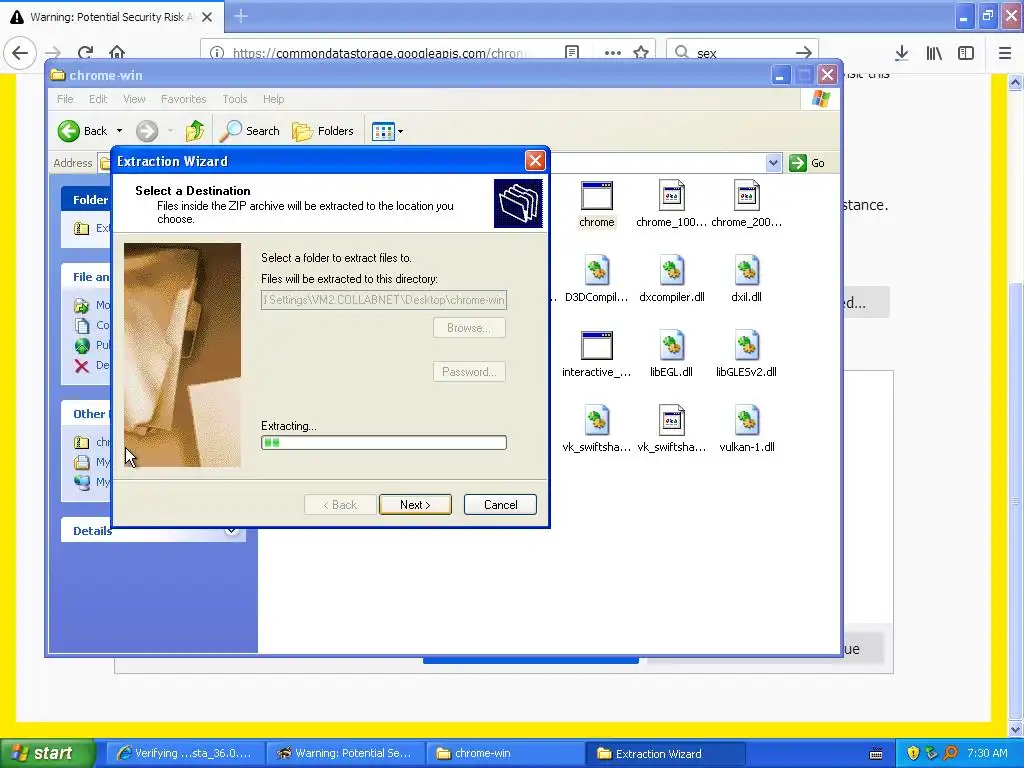Image resolution: width=1024 pixels, height=768 pixels.
Task: Switch to Verifying taskbar item
Action: (185, 754)
